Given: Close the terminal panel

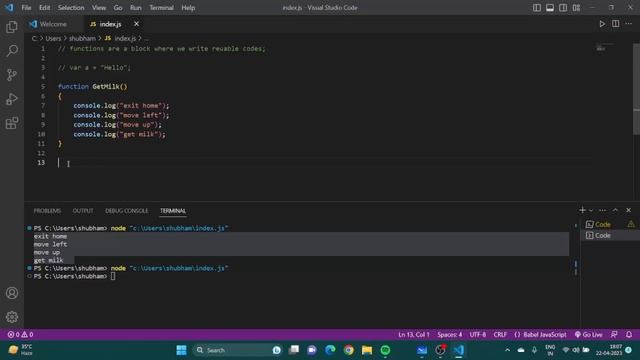Looking at the screenshot, I should point(629,210).
